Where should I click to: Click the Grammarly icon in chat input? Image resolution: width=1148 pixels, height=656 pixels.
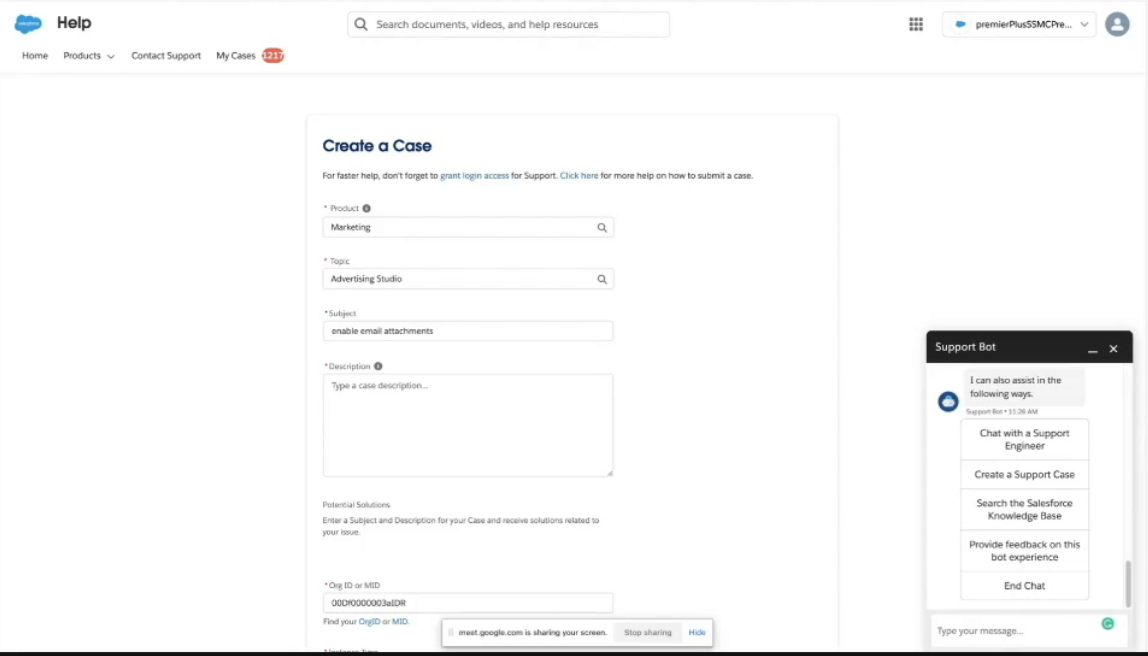pos(1108,624)
